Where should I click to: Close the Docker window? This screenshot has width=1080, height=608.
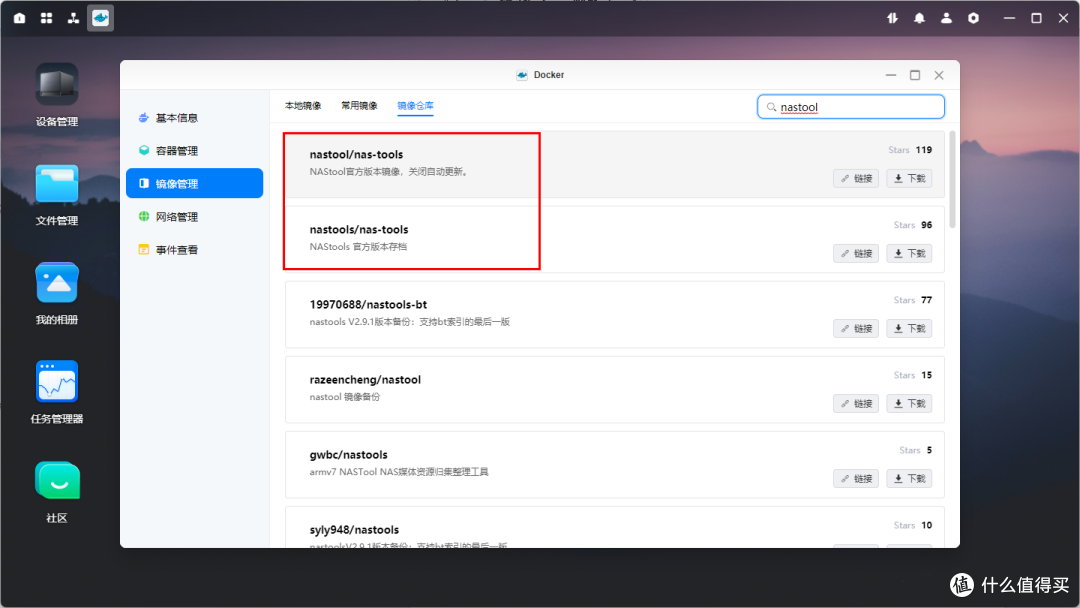pyautogui.click(x=939, y=75)
